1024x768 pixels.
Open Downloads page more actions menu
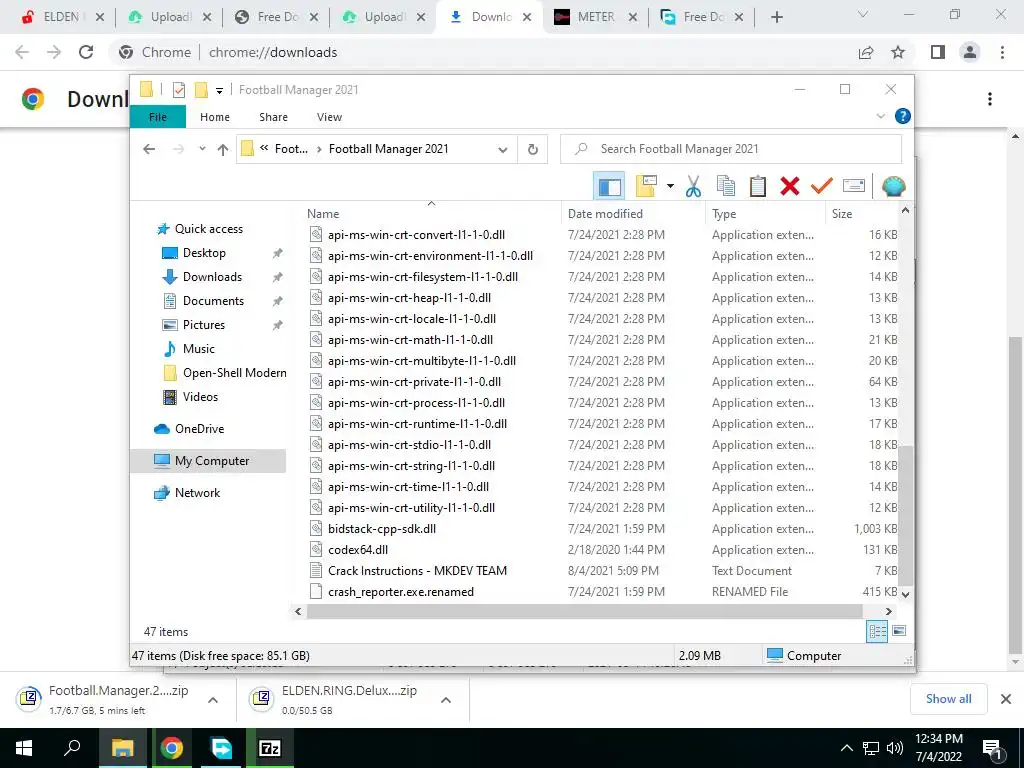pyautogui.click(x=990, y=99)
